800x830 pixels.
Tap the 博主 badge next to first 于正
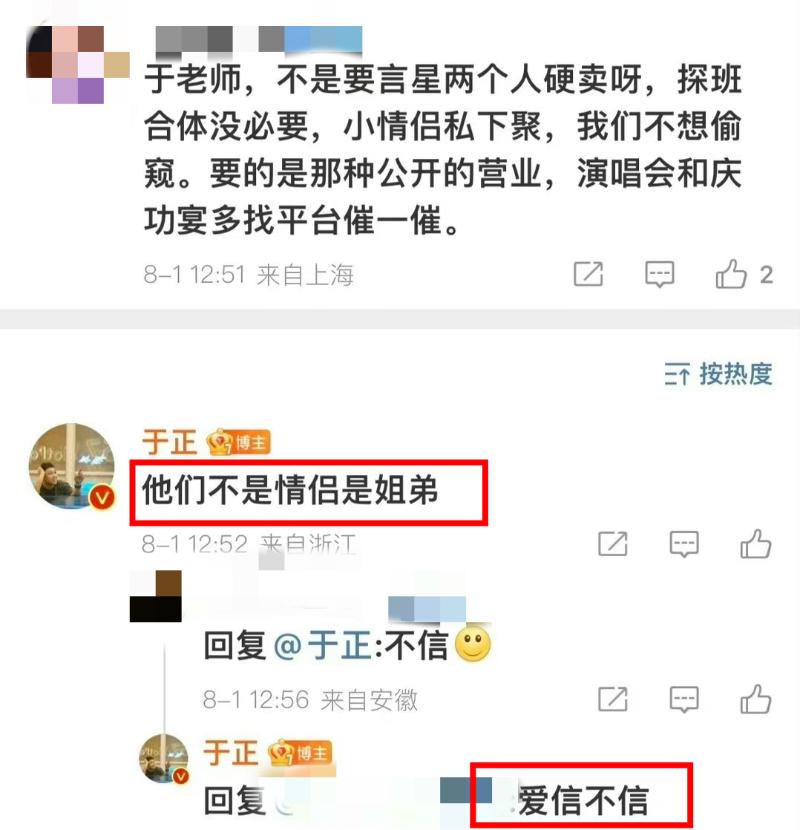pyautogui.click(x=239, y=443)
